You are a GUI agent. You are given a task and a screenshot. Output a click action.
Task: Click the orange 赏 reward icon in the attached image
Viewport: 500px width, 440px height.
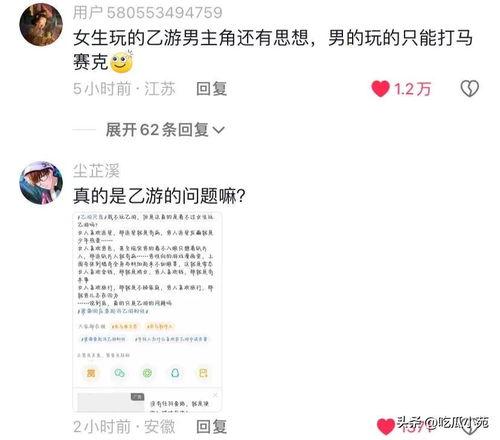click(91, 373)
